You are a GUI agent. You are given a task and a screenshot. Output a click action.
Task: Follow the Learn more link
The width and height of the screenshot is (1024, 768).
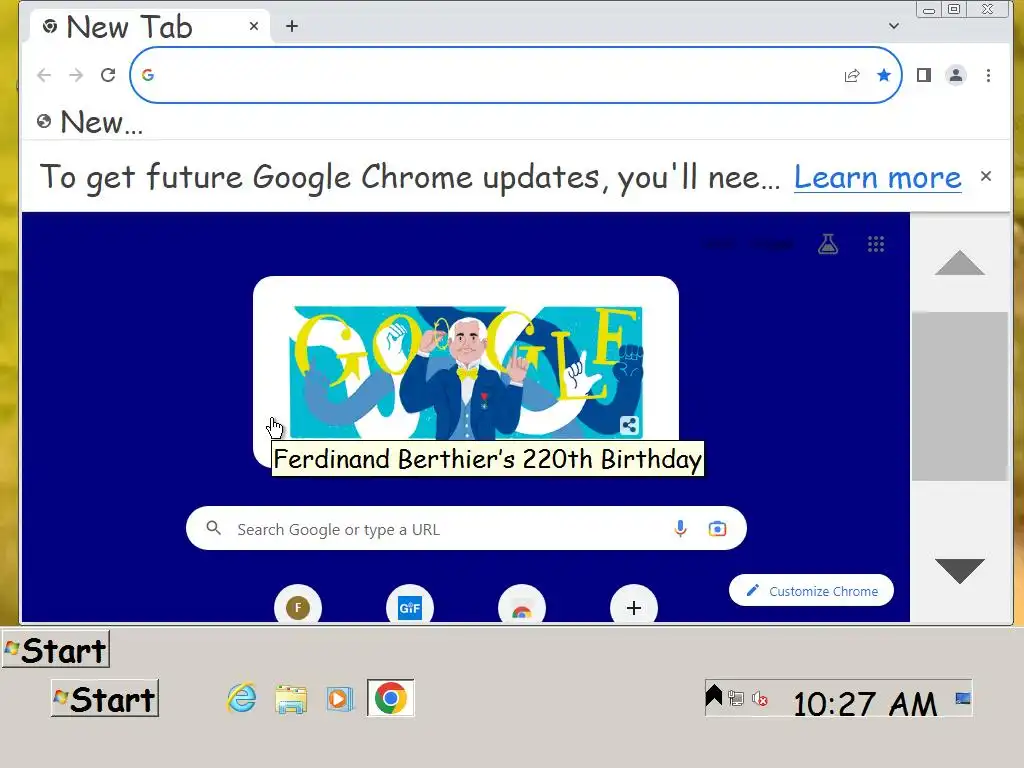pyautogui.click(x=877, y=177)
